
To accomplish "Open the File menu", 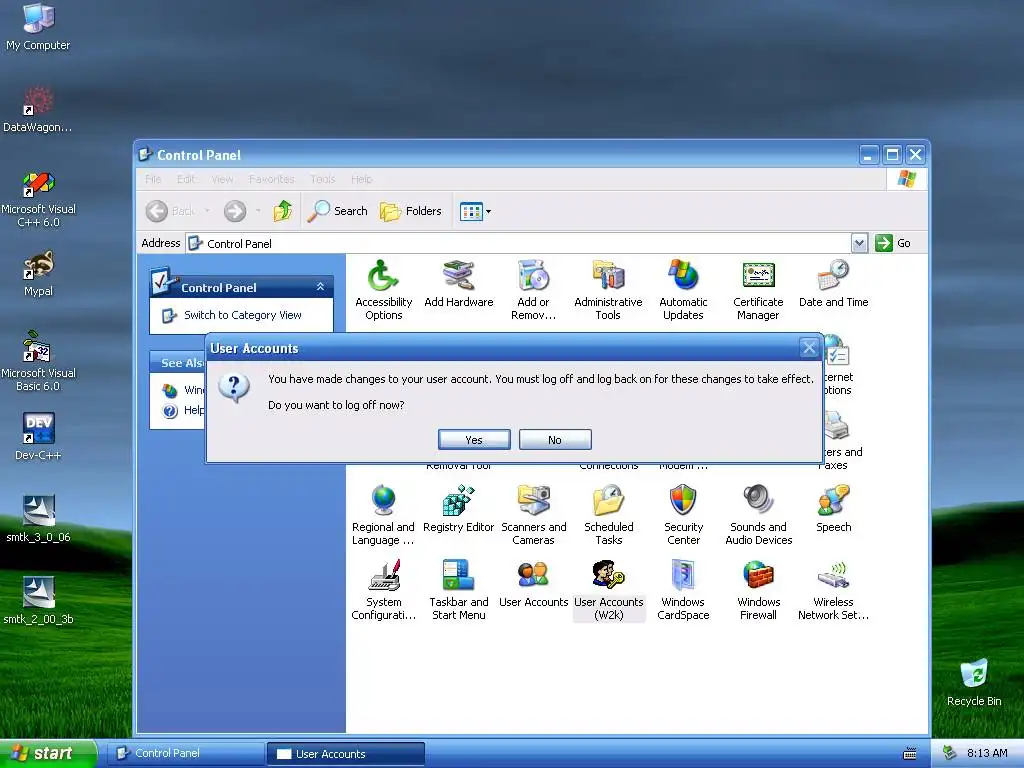I will [x=153, y=179].
